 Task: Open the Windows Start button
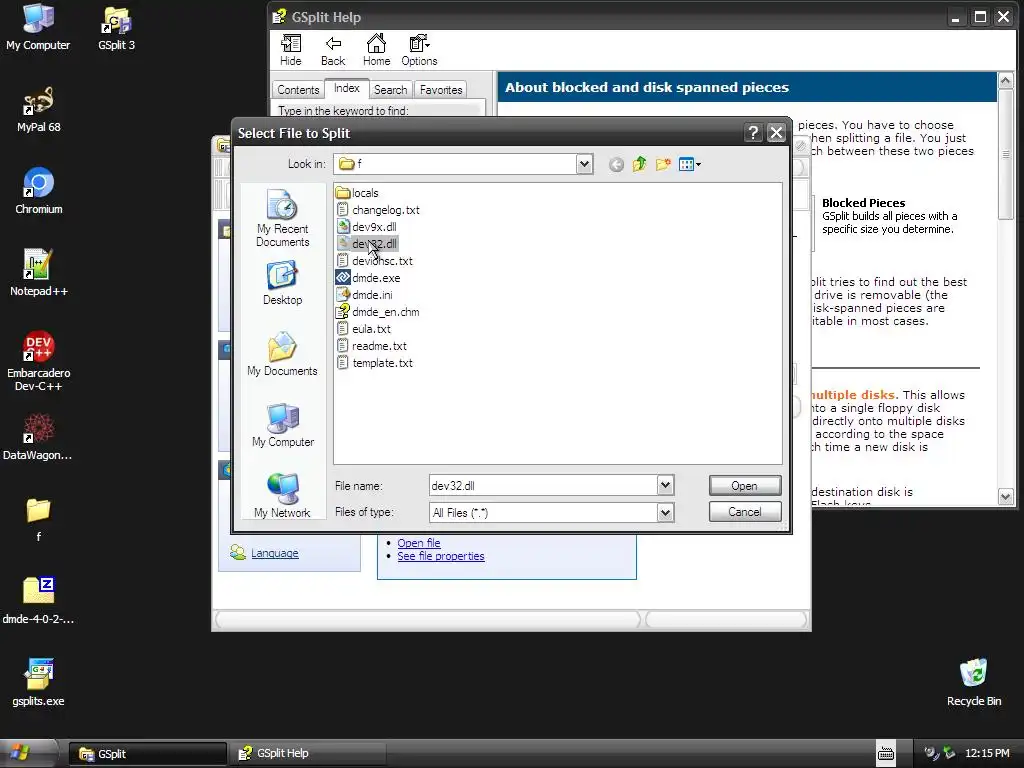pyautogui.click(x=28, y=754)
